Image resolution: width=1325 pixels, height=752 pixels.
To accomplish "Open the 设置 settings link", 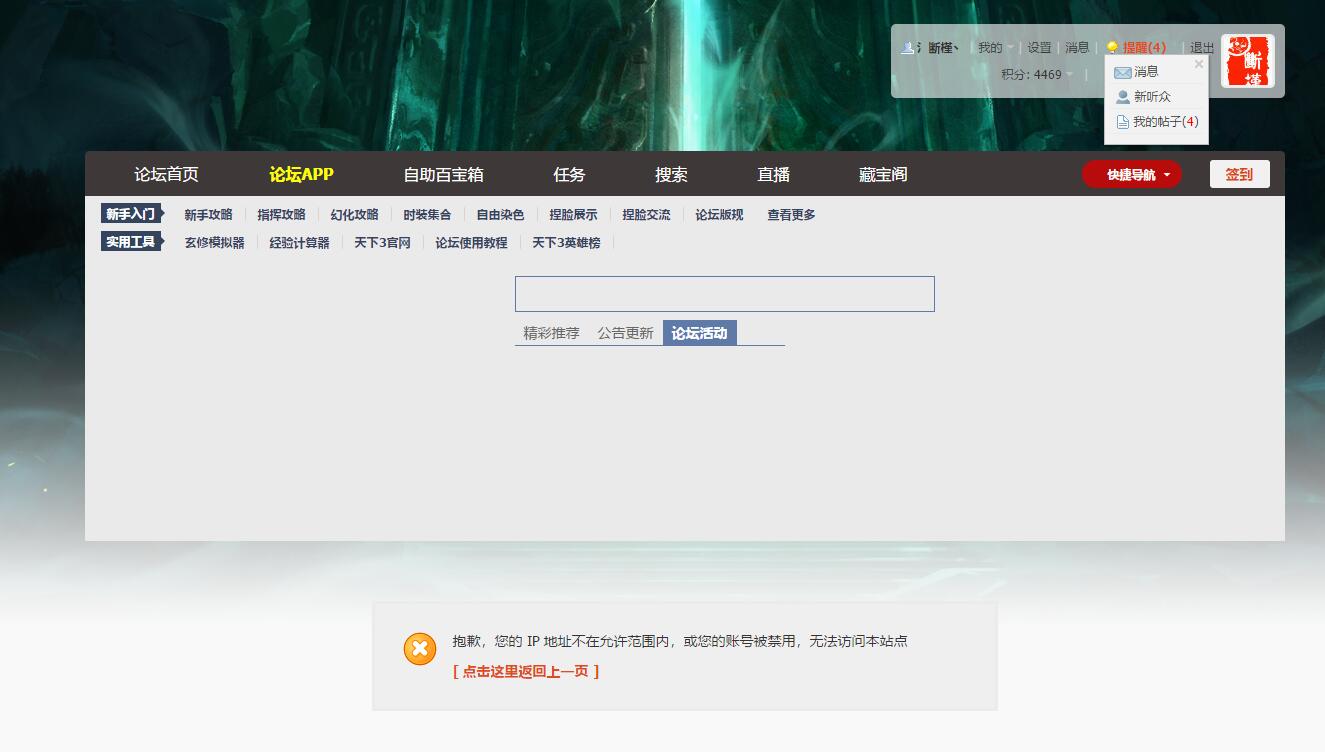I will click(1039, 48).
